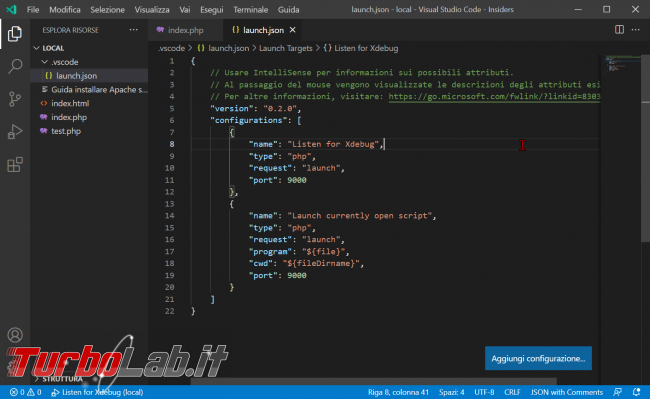Click the "${fileDirname}" value
This screenshot has height=399, width=650.
(x=321, y=264)
